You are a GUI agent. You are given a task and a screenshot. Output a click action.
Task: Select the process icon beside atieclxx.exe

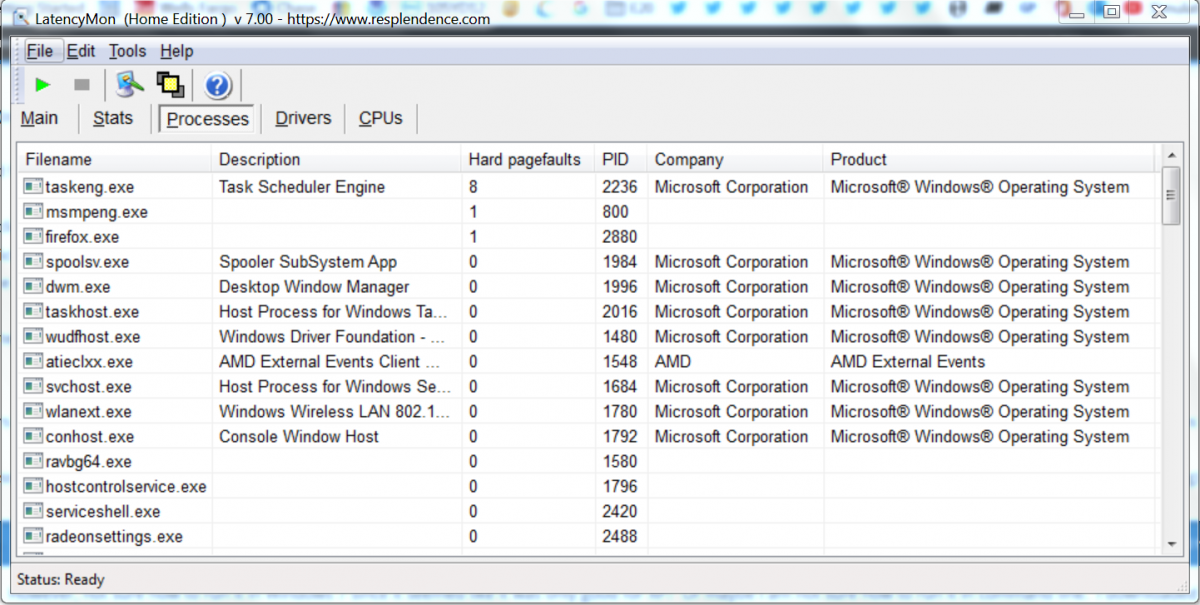[33, 362]
